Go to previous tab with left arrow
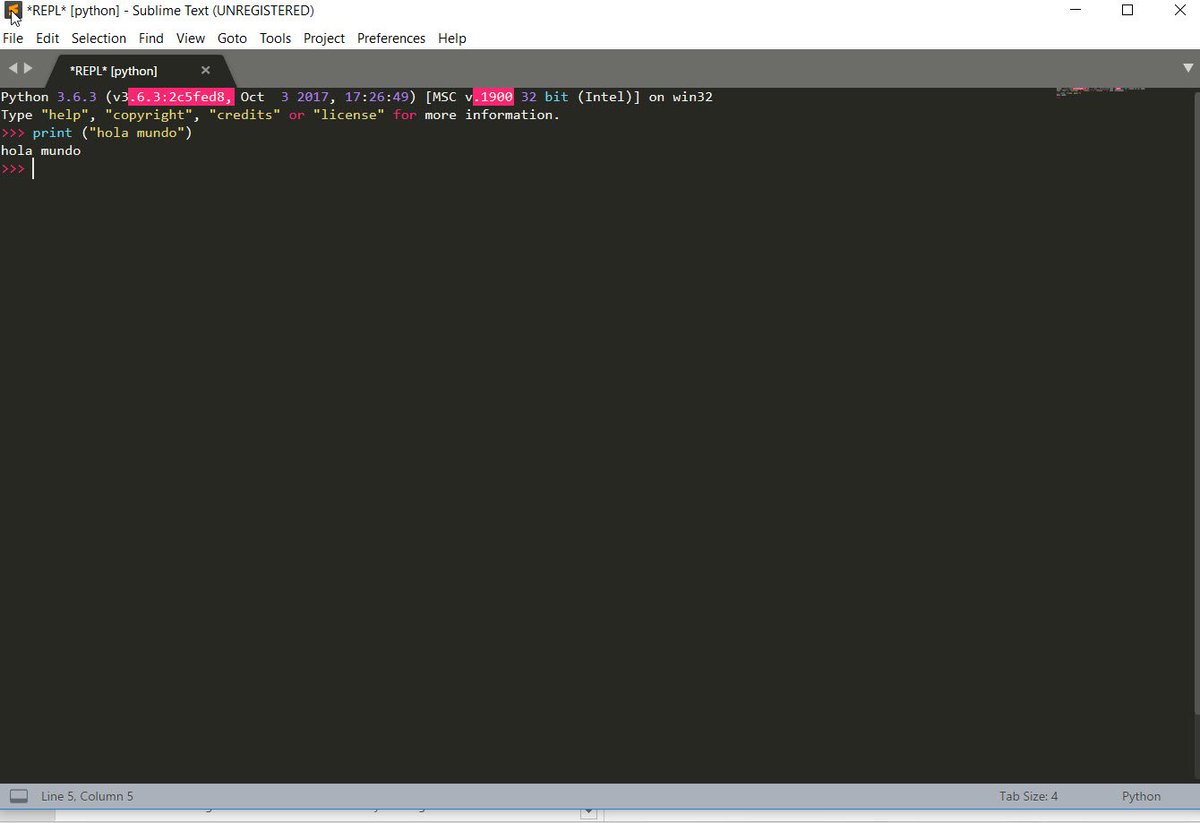Viewport: 1200px width, 823px height. tap(13, 68)
